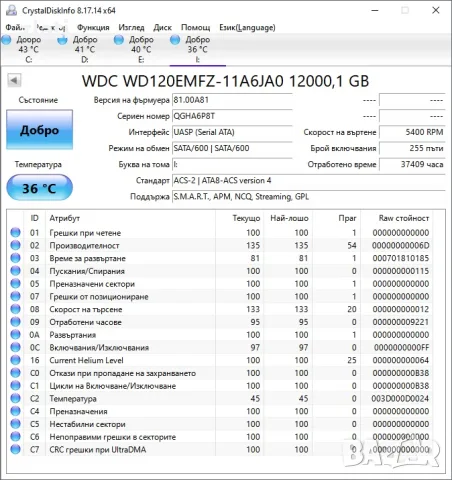
Task: Select raw value 000000000064 for Helium Level
Action: (x=401, y=360)
